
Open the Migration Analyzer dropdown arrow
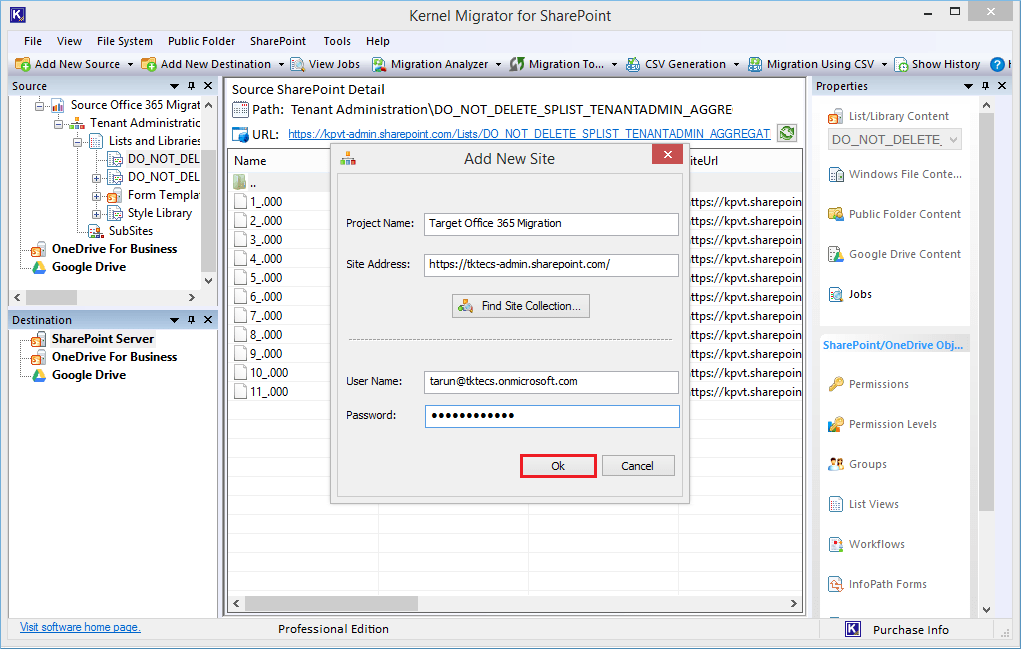tap(498, 64)
